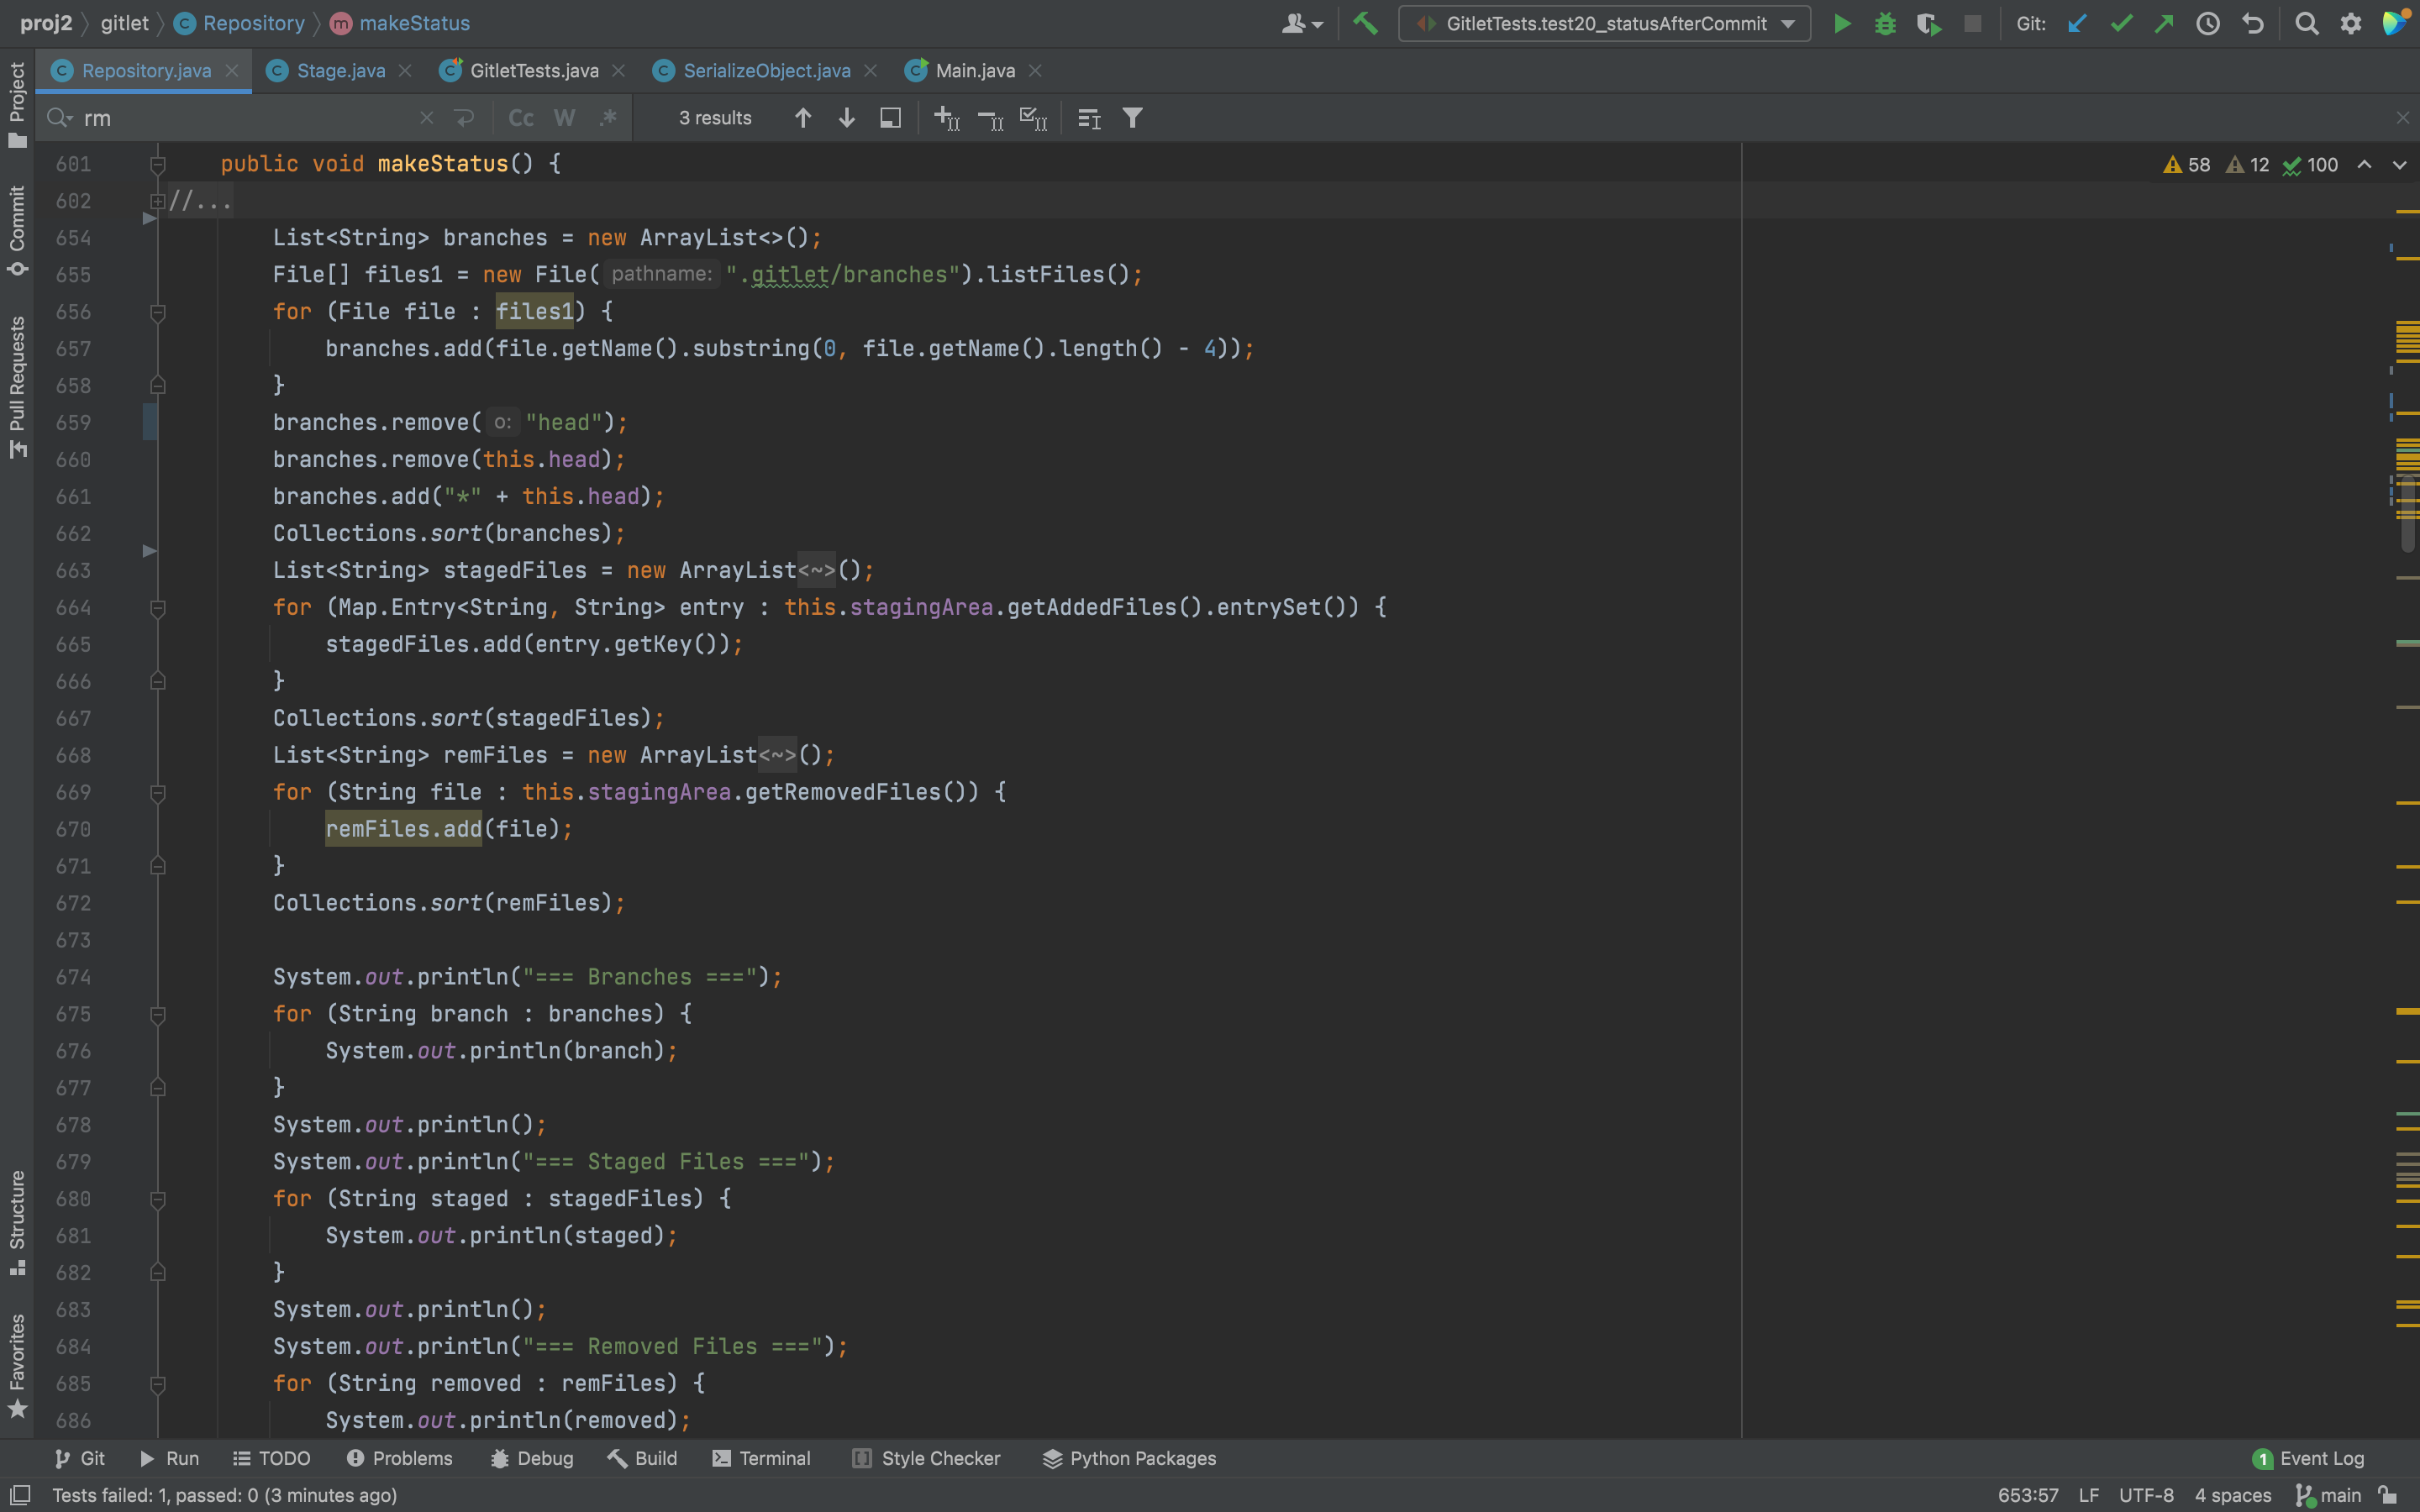Update project from Git
2420x1512 pixels.
click(x=2077, y=24)
